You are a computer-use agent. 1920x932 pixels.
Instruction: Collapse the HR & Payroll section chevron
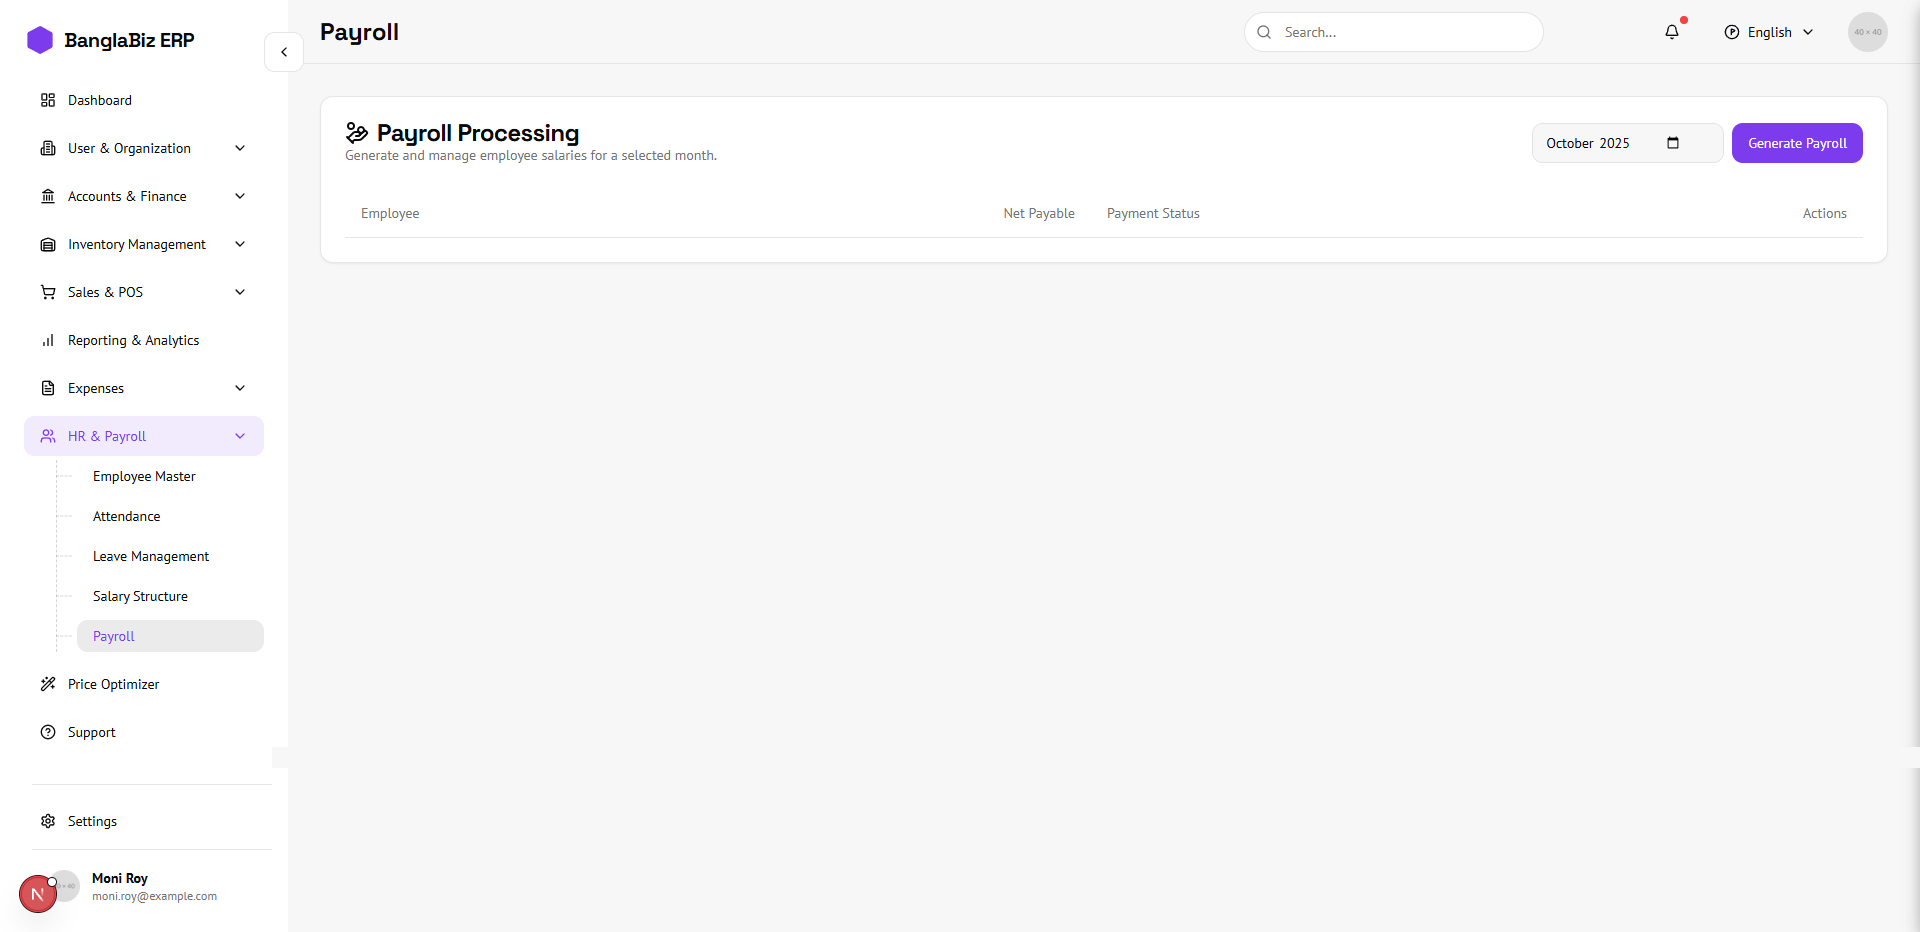[x=240, y=436]
